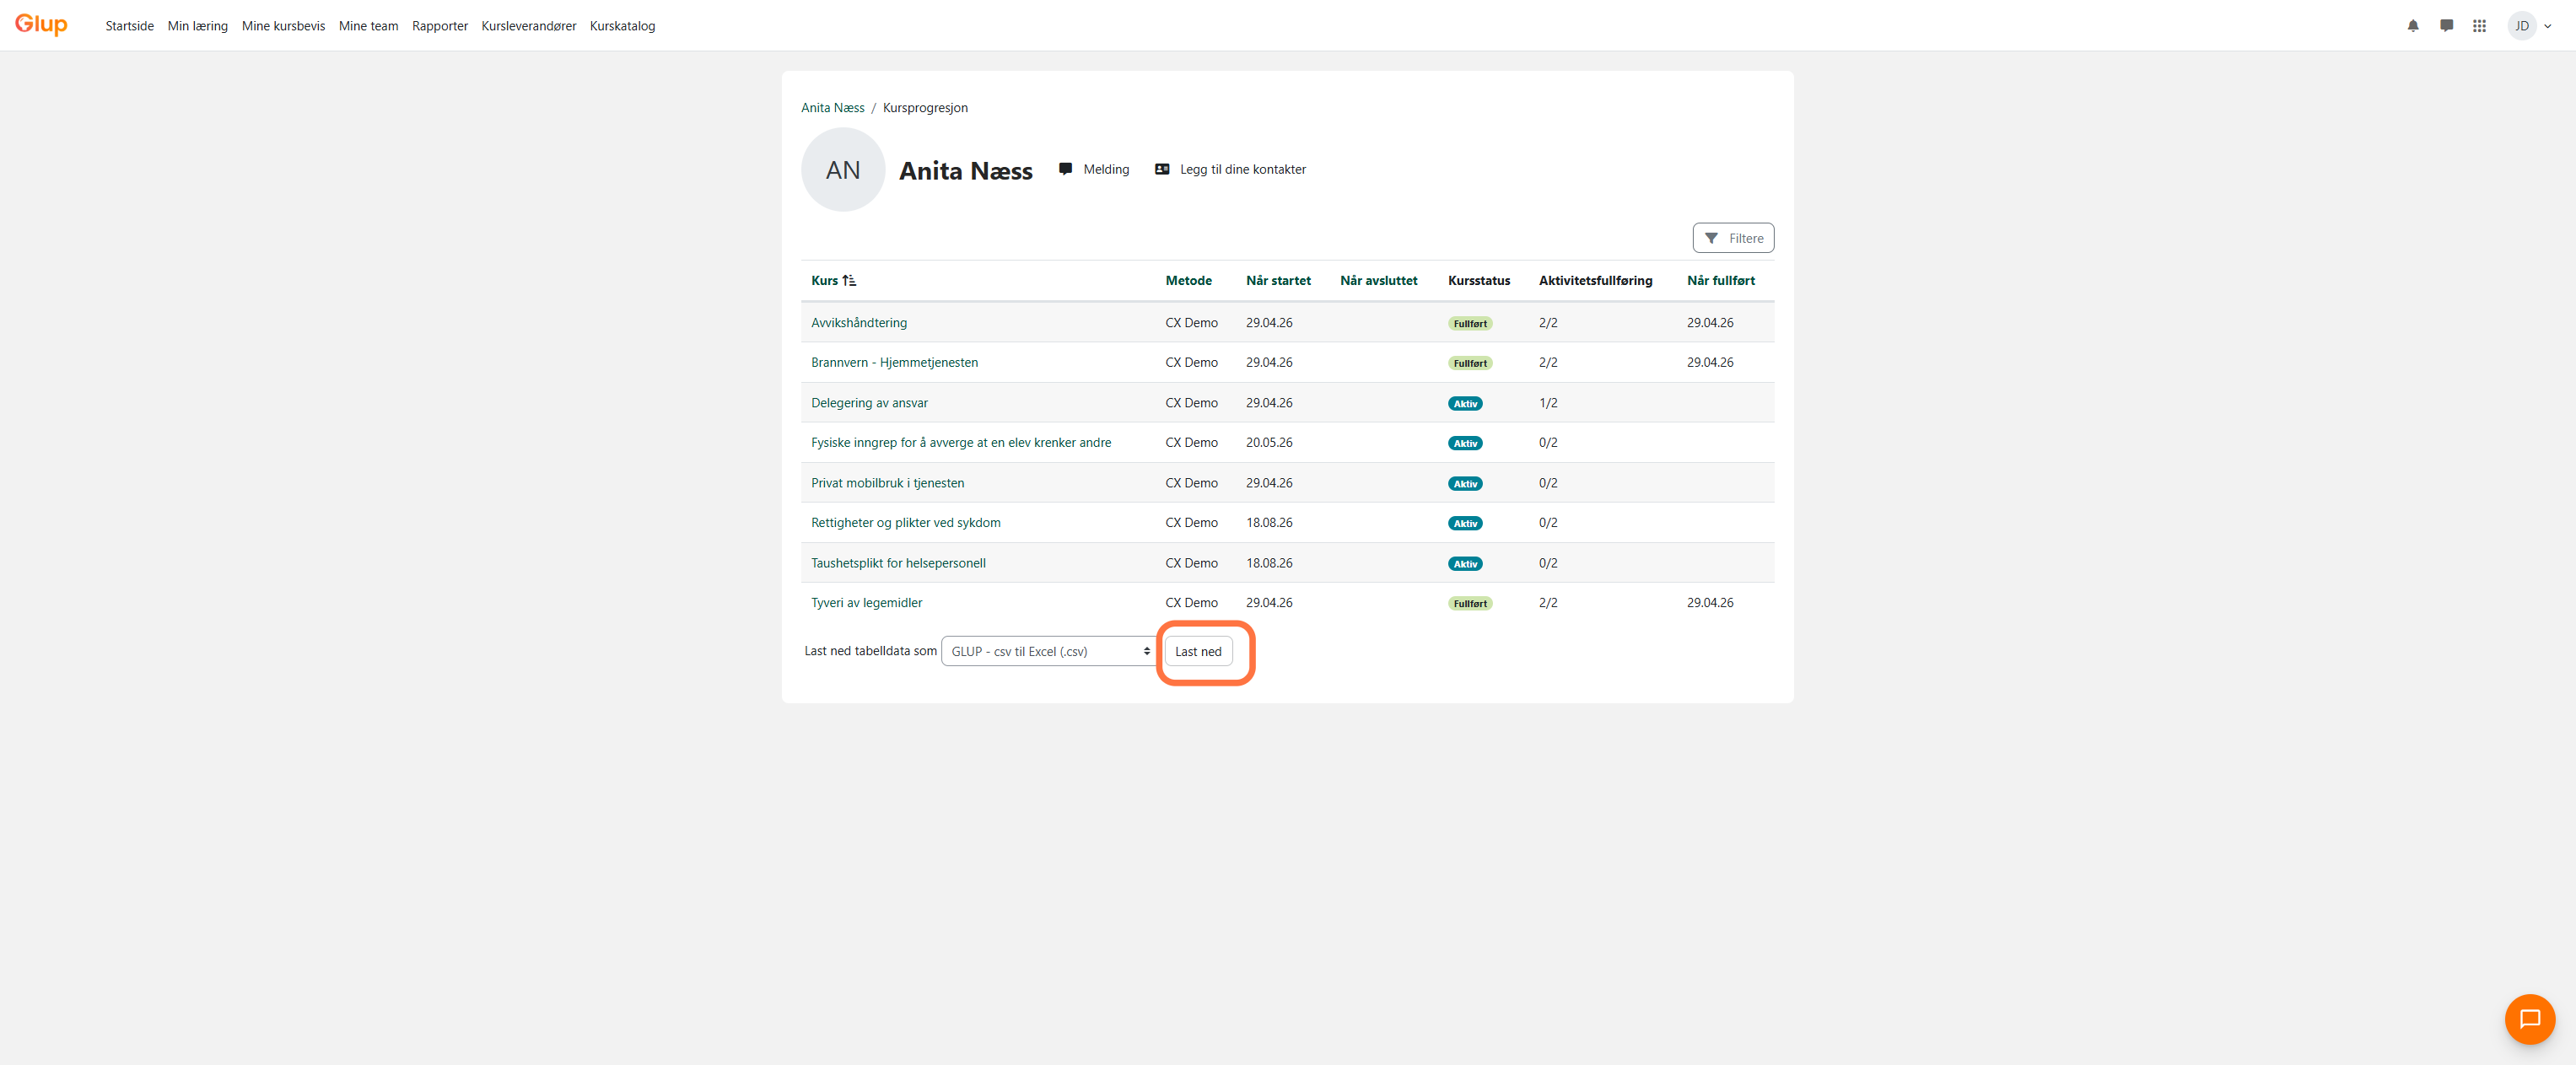The width and height of the screenshot is (2576, 1065).
Task: Open the notifications bell icon
Action: point(2413,26)
